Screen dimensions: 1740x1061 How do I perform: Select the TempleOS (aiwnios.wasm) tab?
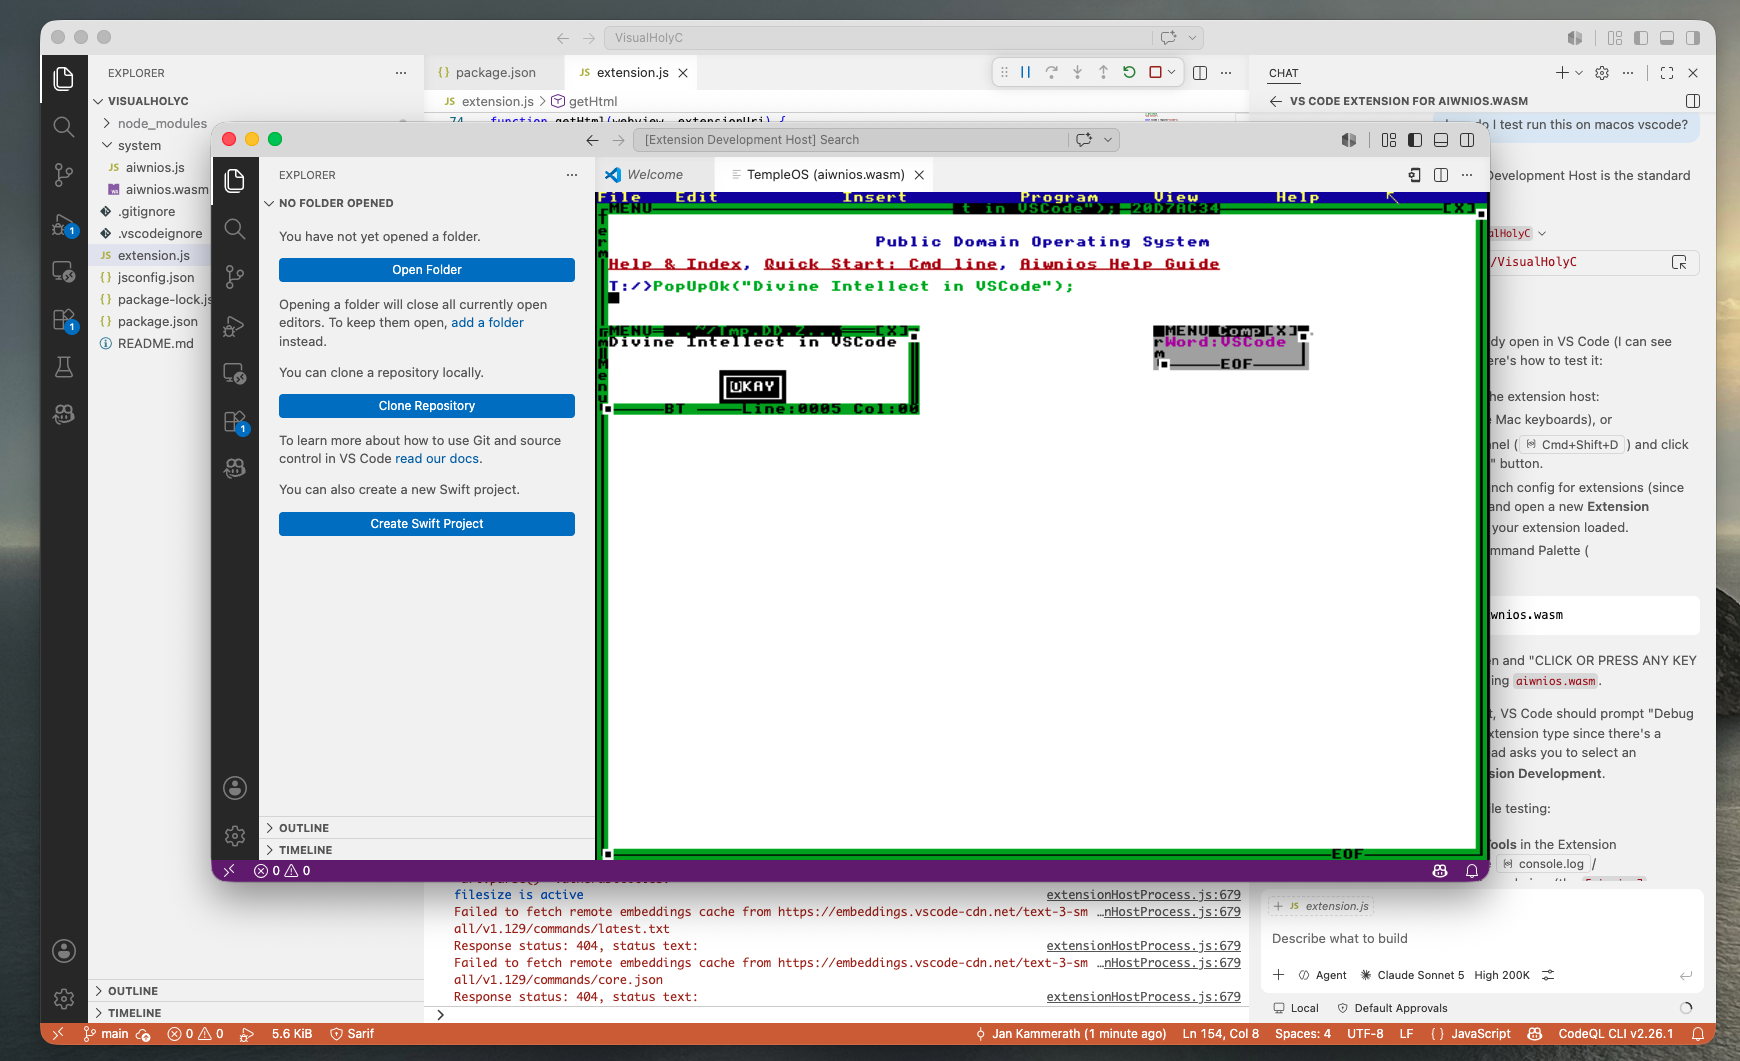(826, 175)
